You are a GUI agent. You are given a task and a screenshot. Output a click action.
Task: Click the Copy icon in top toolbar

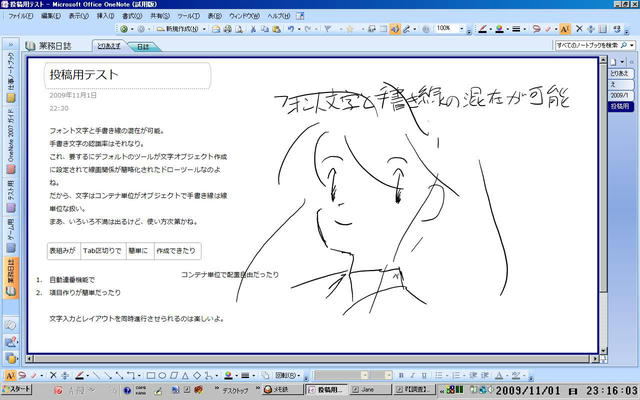[265, 29]
